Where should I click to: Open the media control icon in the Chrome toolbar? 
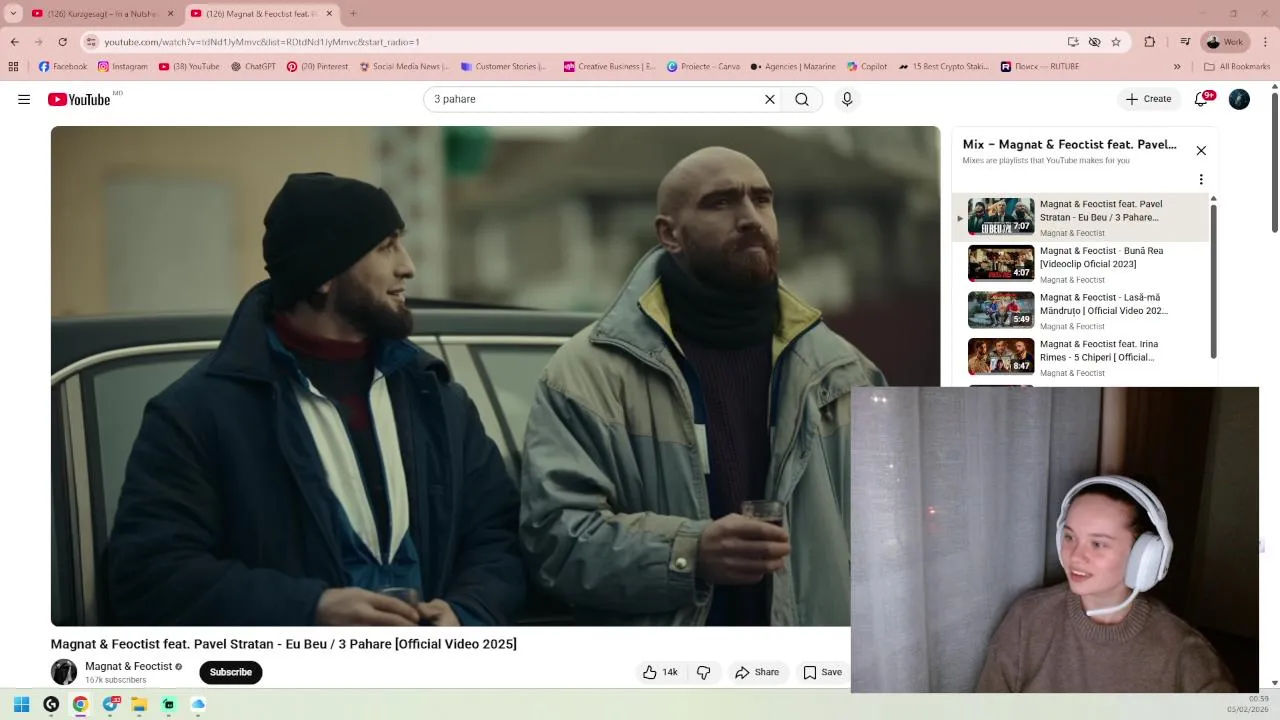(1185, 42)
